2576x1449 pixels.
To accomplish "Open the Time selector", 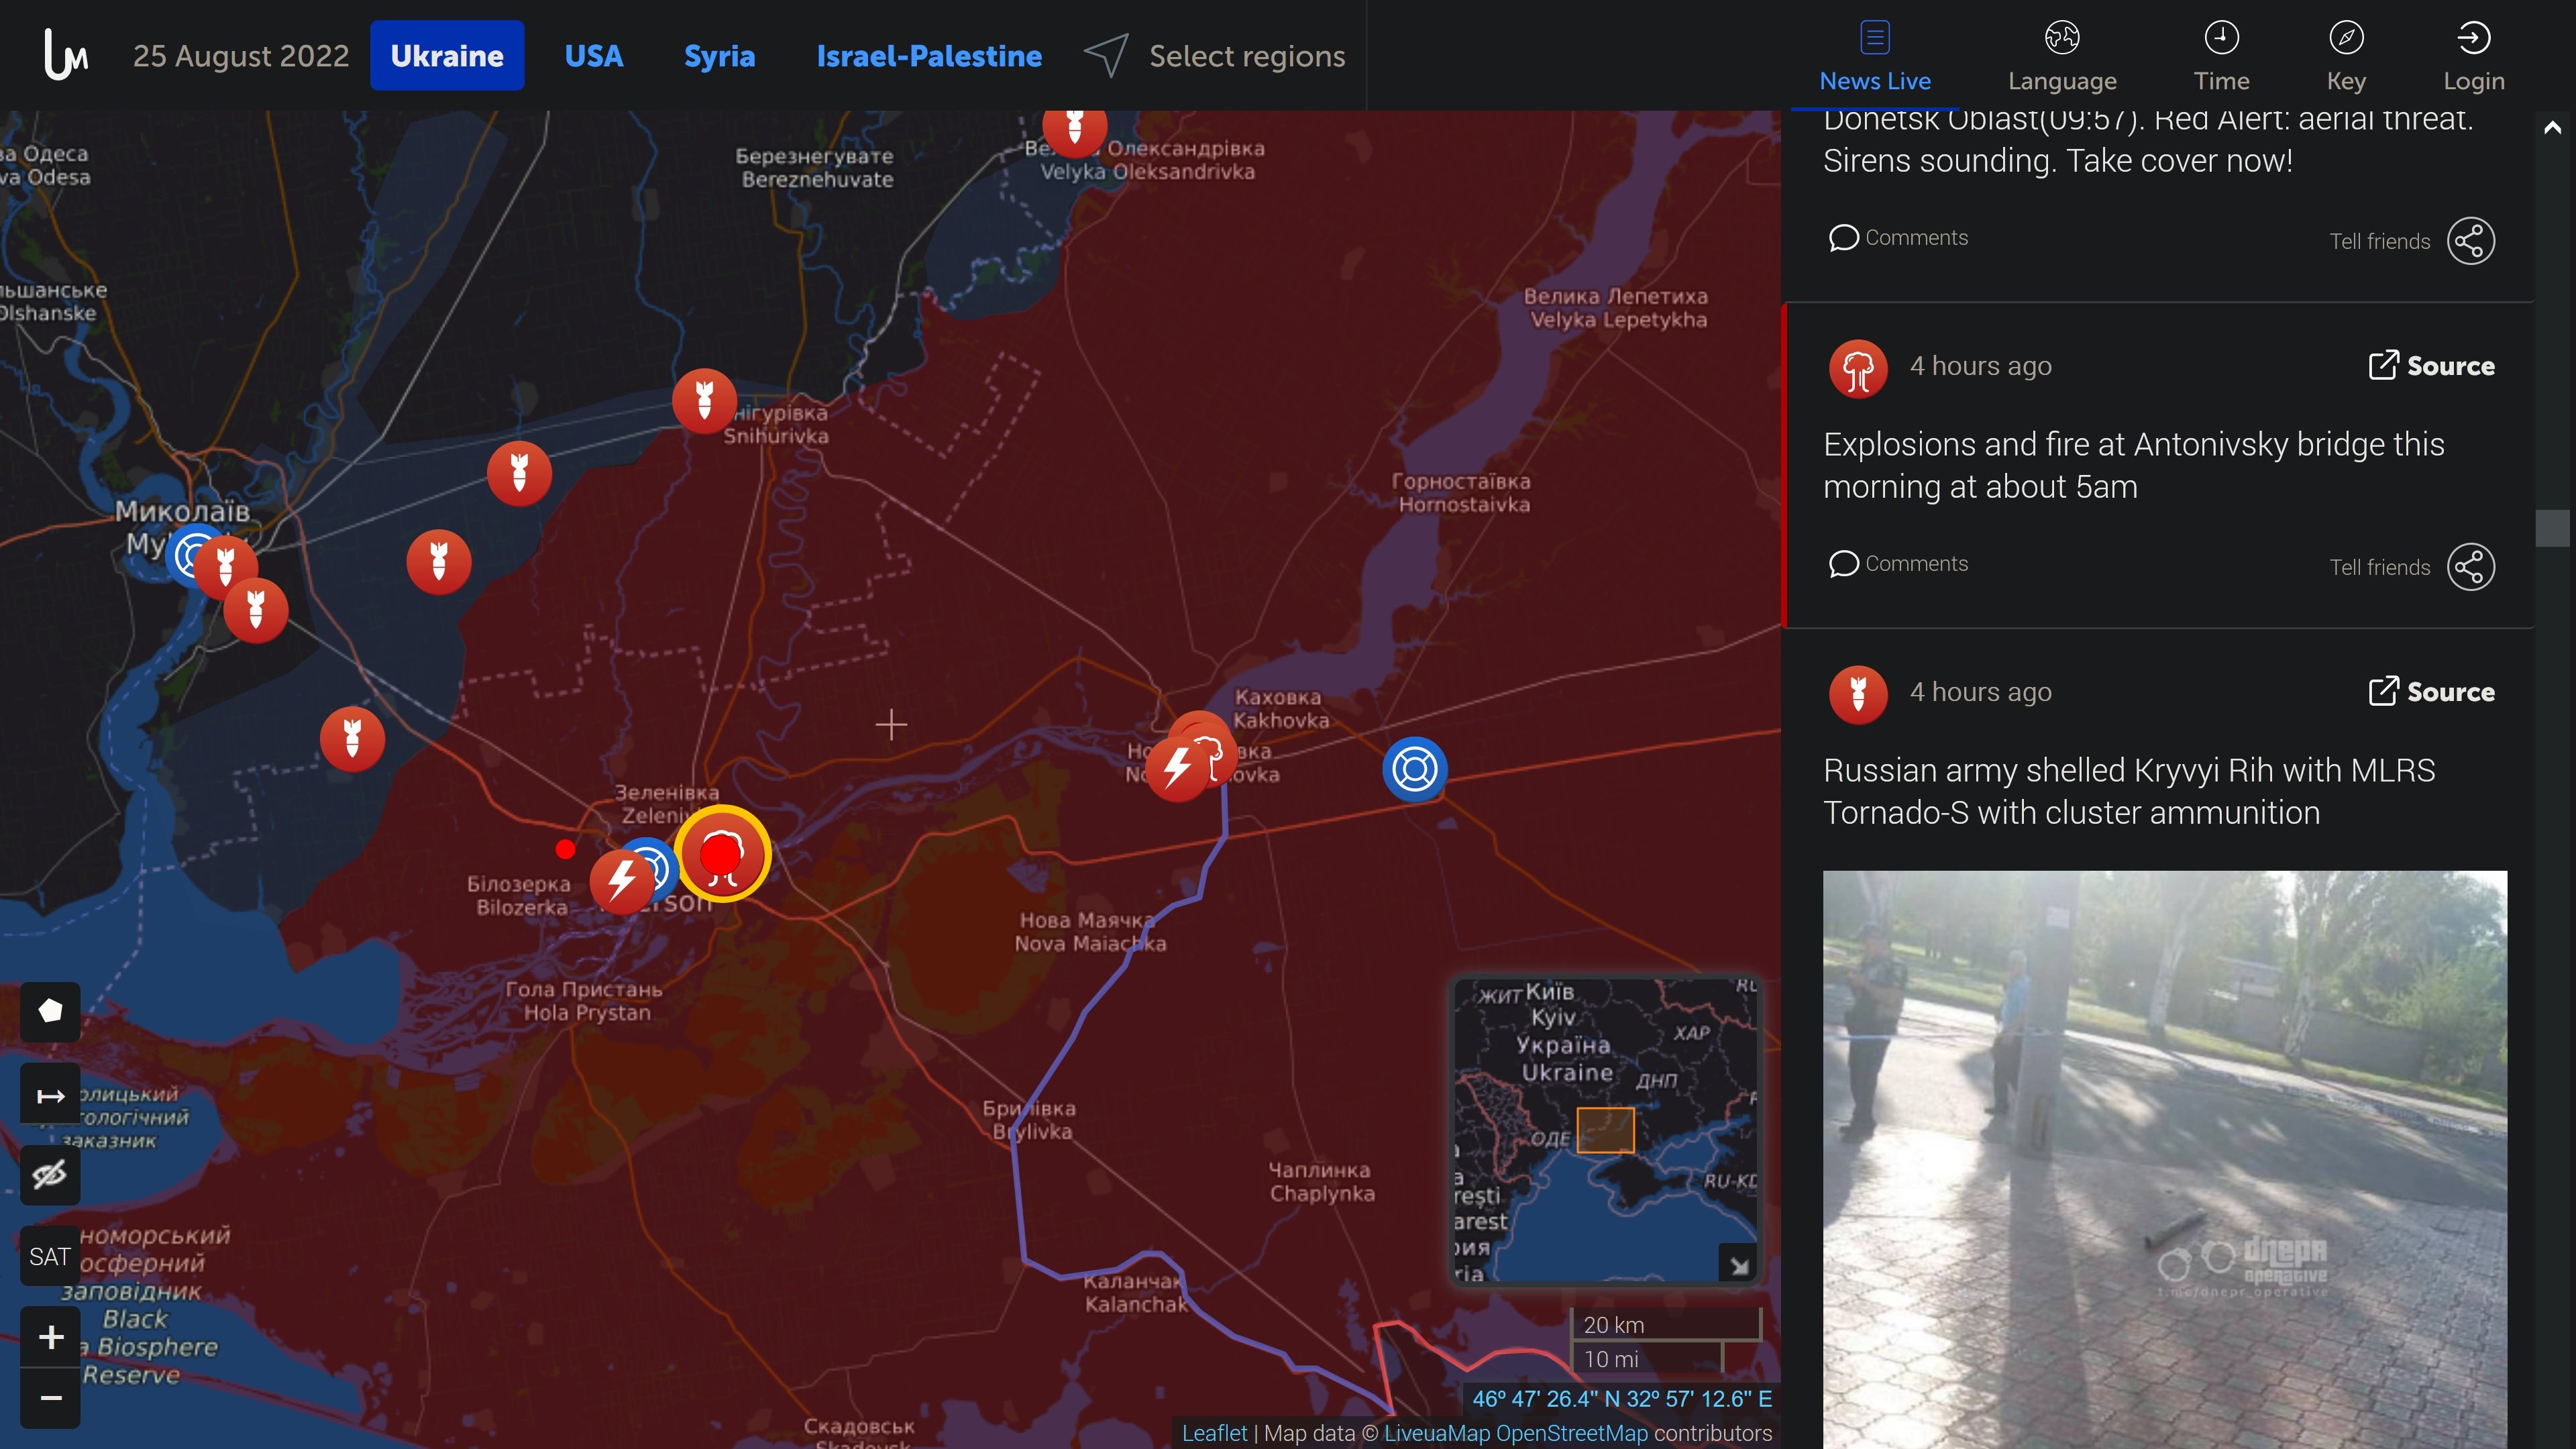I will tap(2222, 57).
